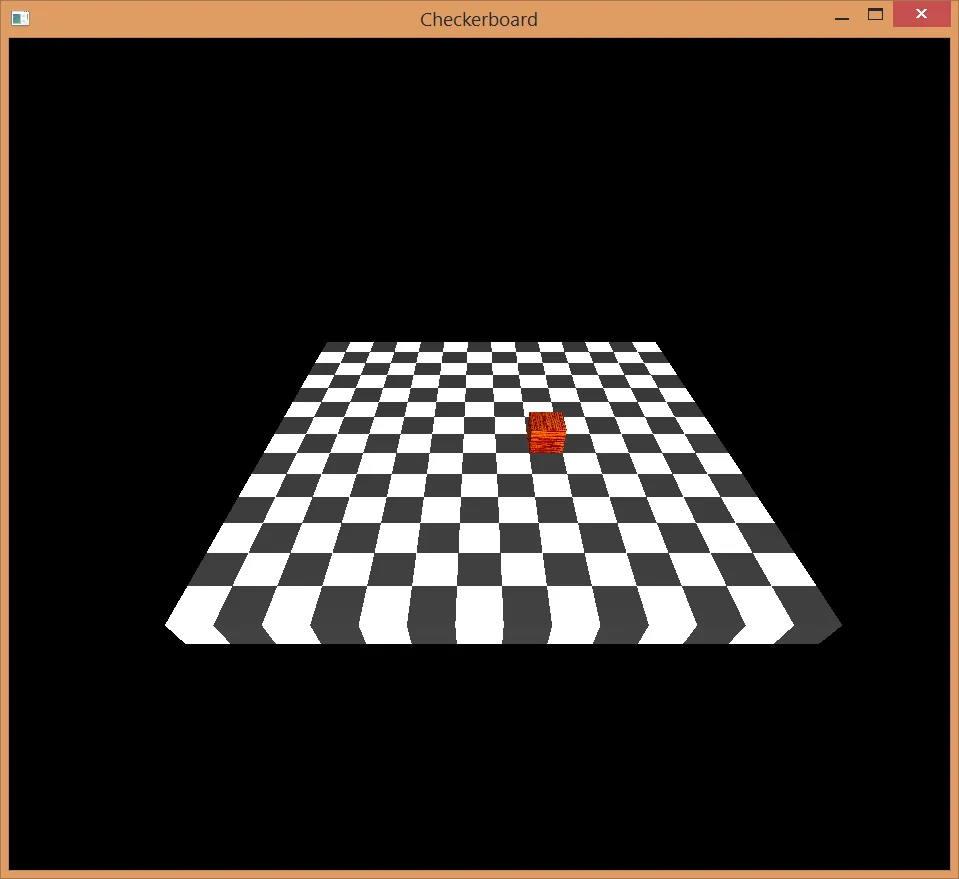Close the Checkerboard window
959x879 pixels.
[x=921, y=14]
